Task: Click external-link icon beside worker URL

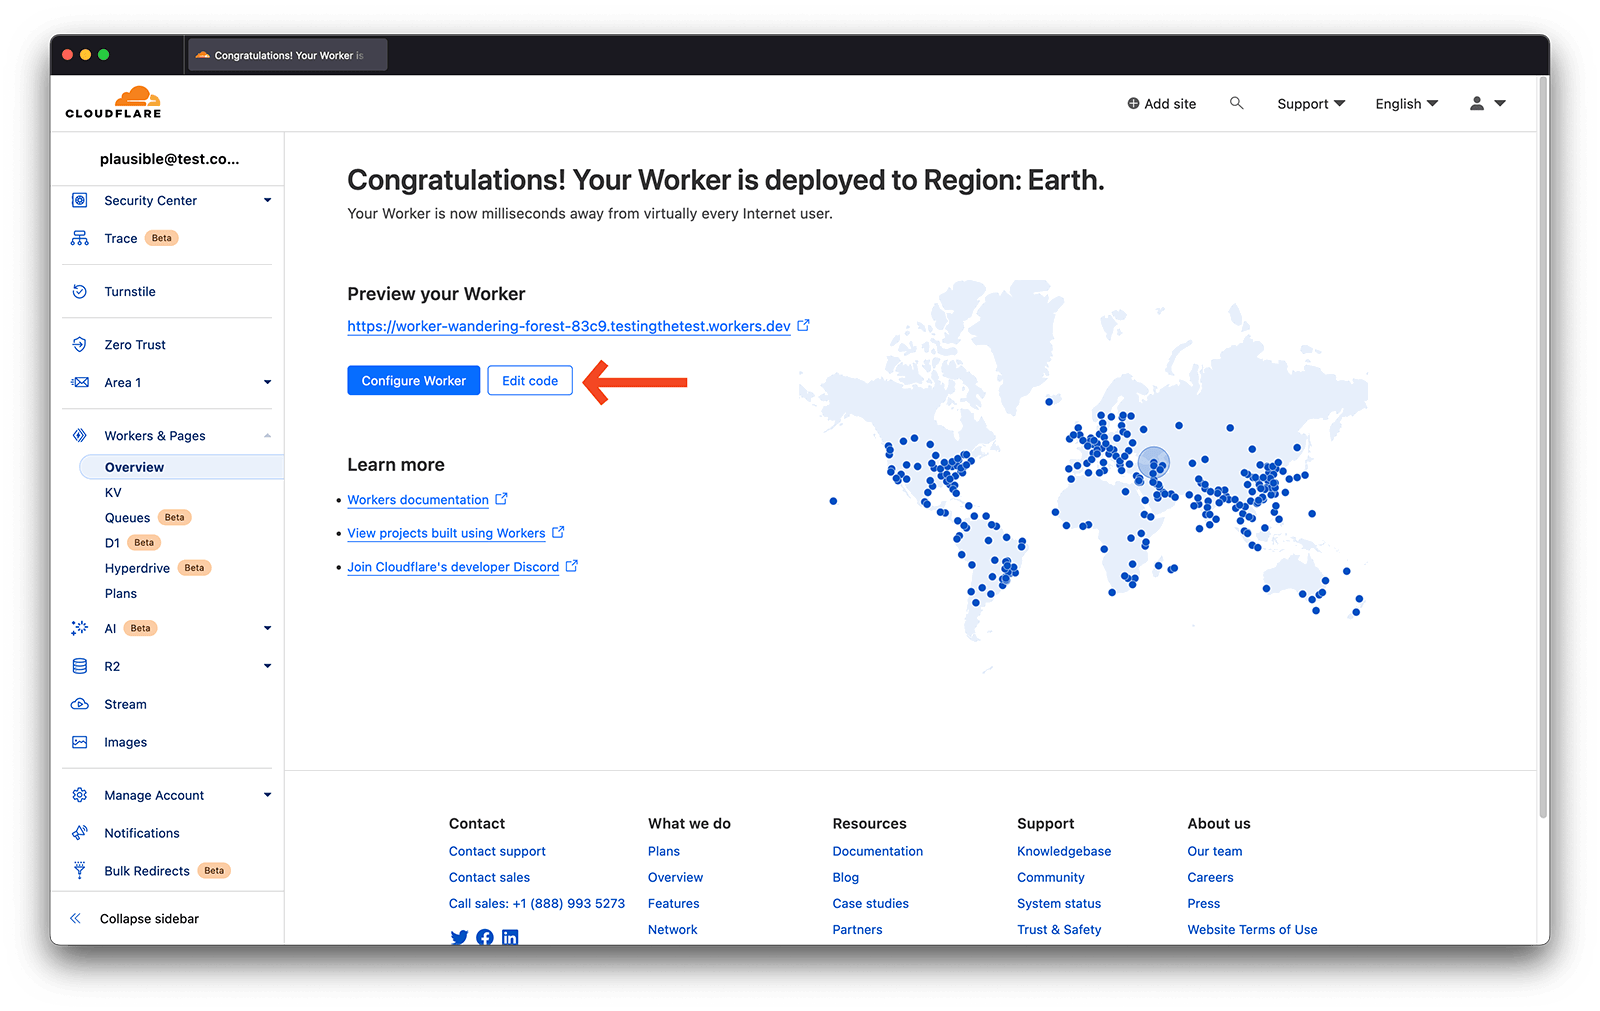Action: [x=803, y=325]
